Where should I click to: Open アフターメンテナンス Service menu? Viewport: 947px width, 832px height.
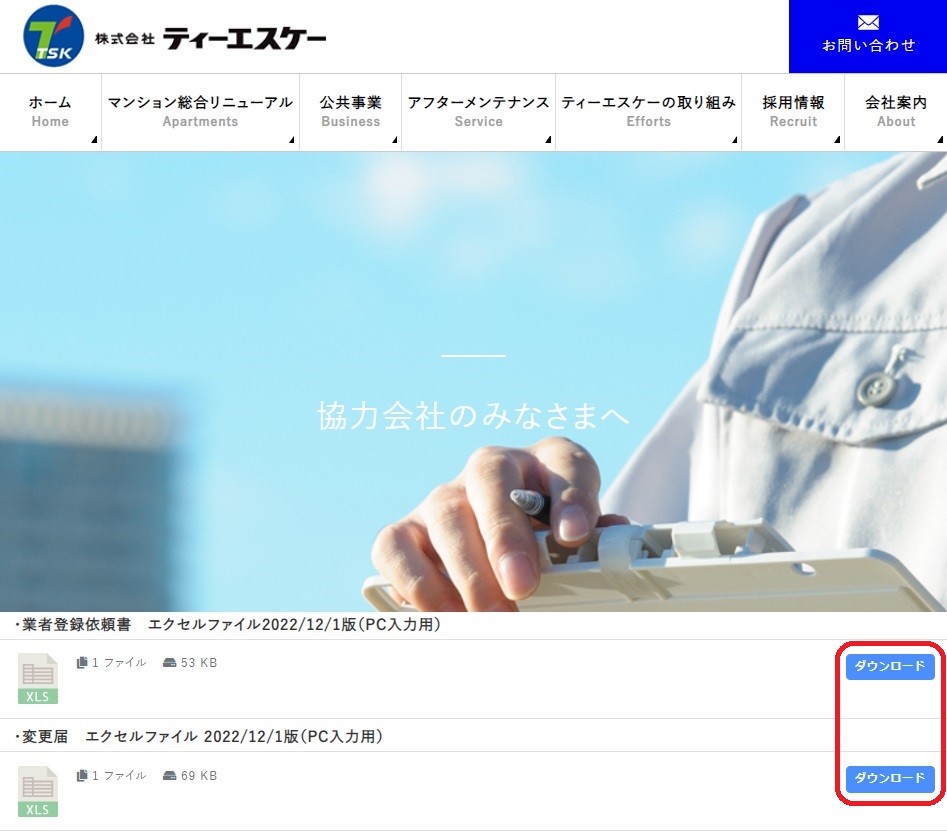tap(478, 112)
